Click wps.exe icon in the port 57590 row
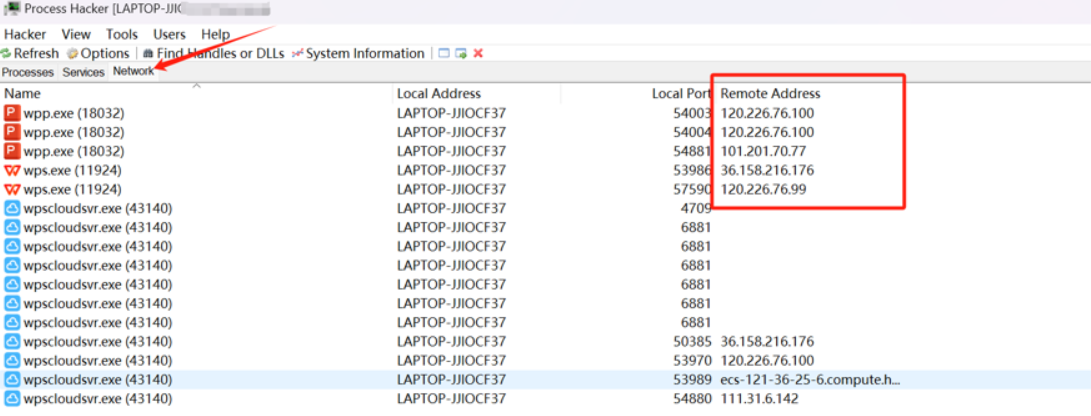1091x416 pixels. tap(12, 189)
